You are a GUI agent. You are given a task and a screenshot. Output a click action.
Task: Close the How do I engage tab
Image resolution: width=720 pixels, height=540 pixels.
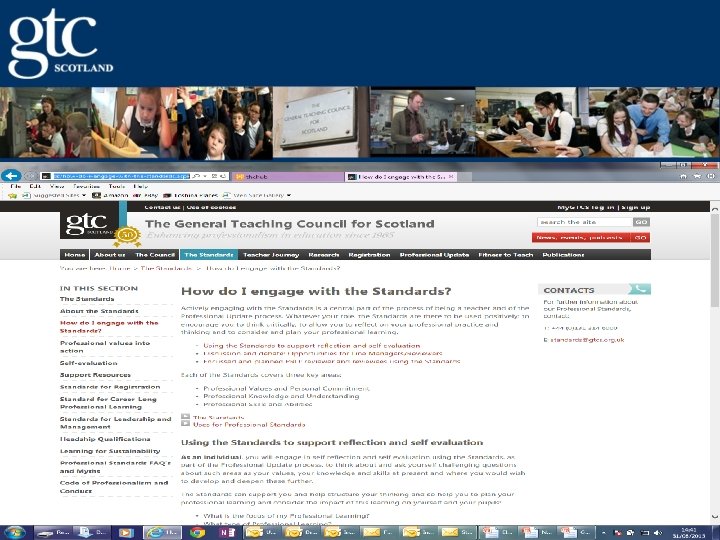tap(451, 176)
